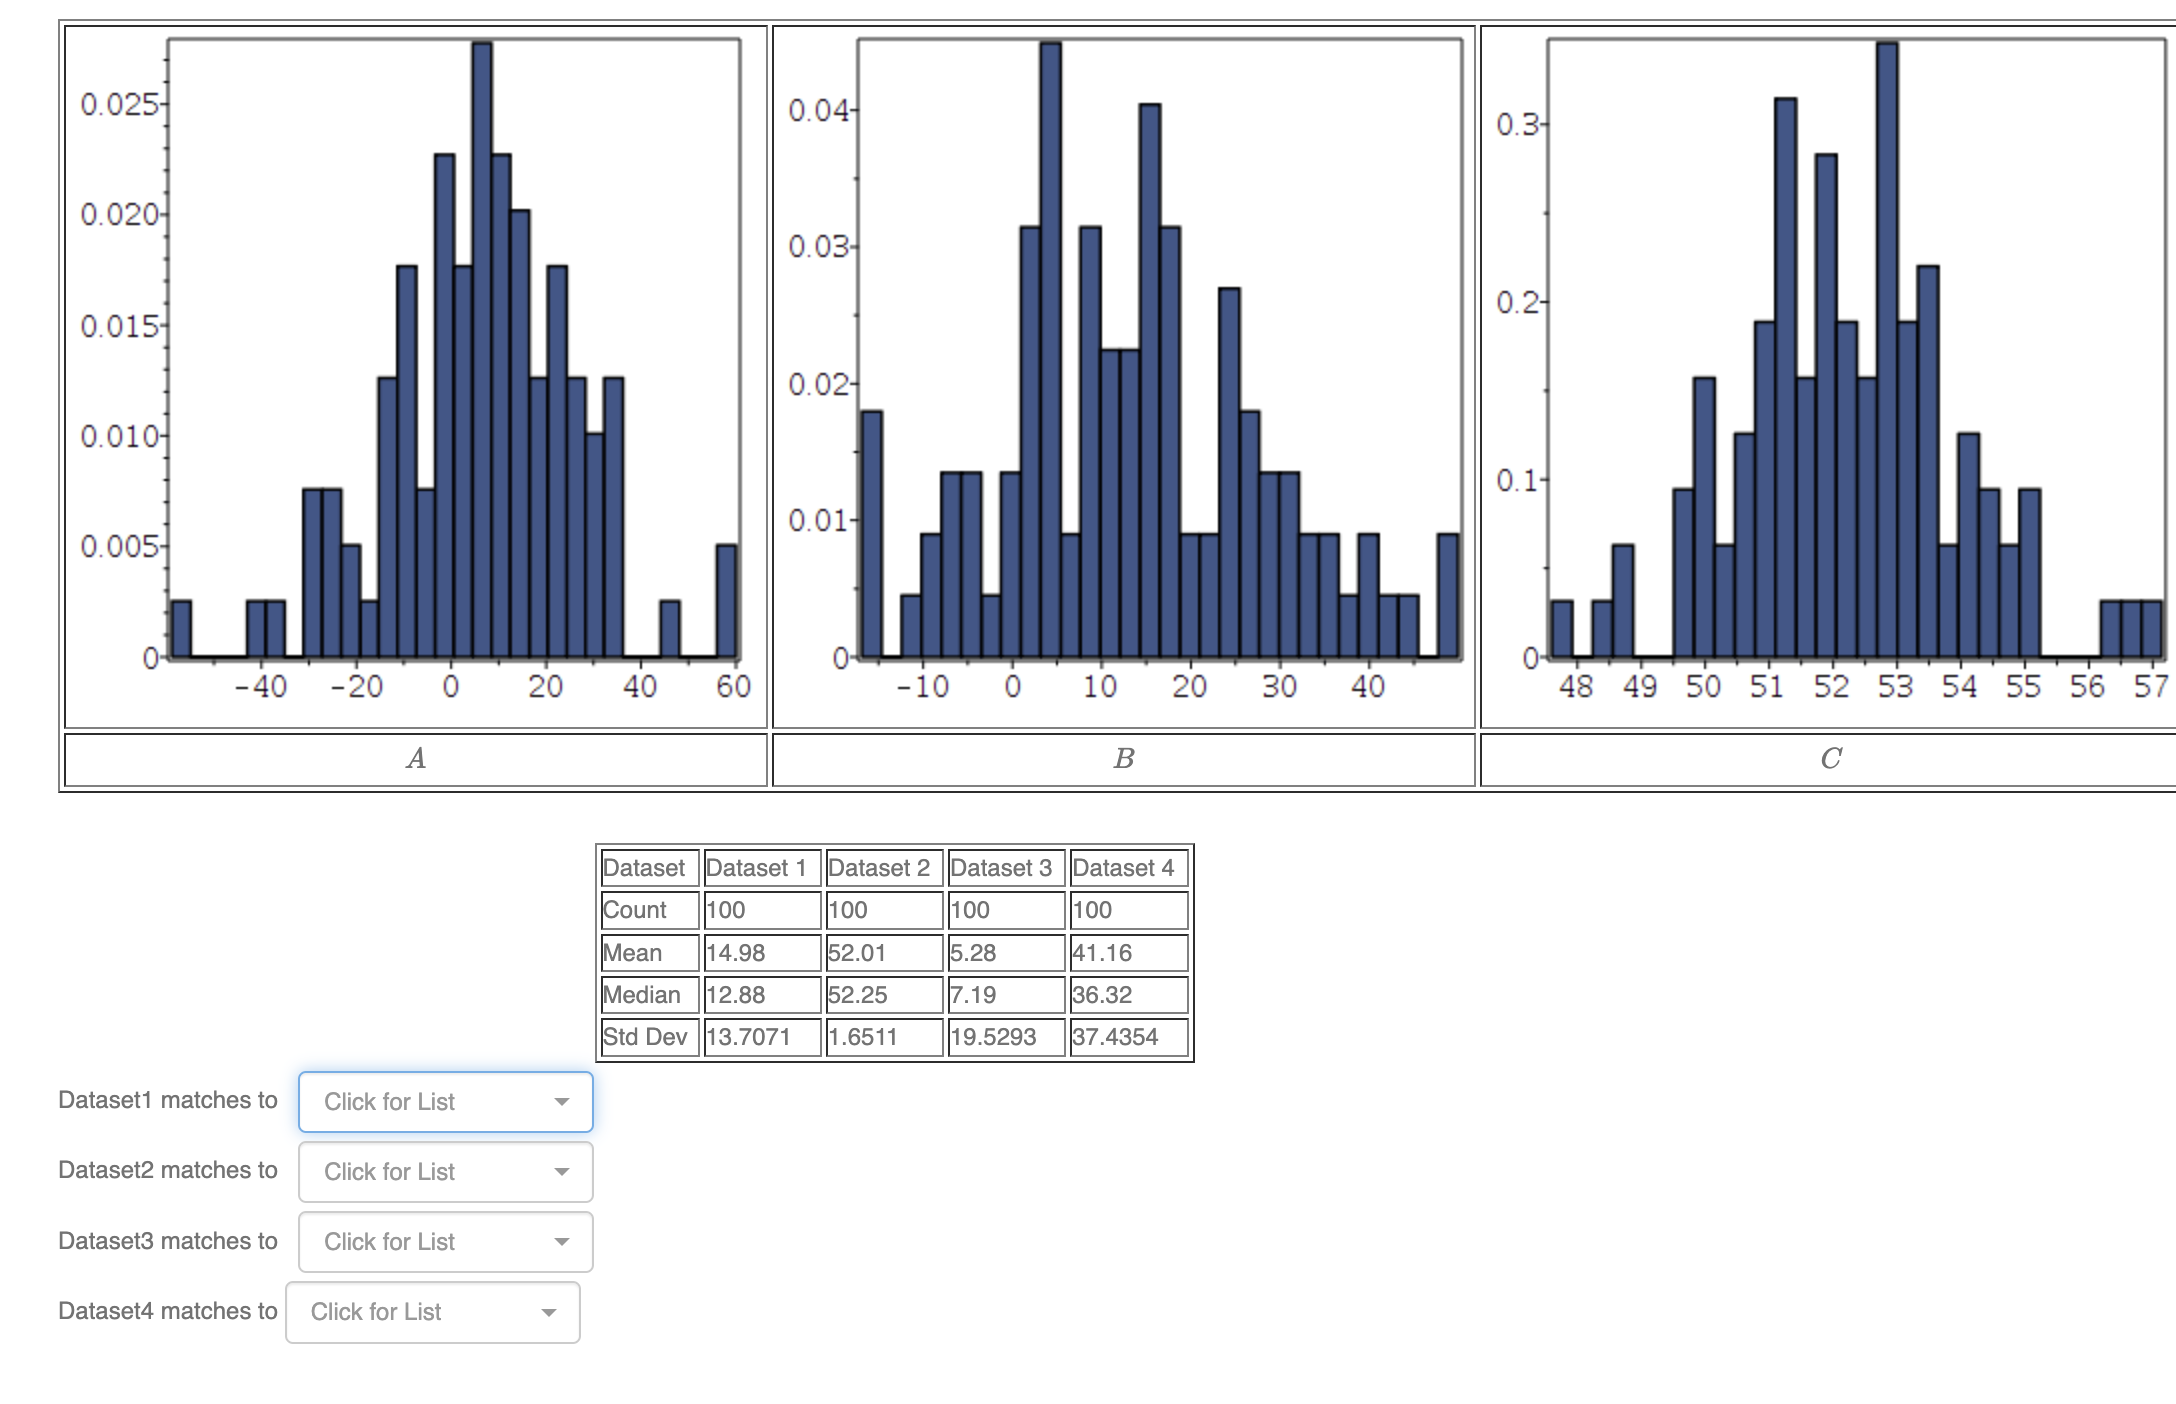Open the Dataset1 matches to dropdown
The width and height of the screenshot is (2176, 1404).
coord(445,1102)
